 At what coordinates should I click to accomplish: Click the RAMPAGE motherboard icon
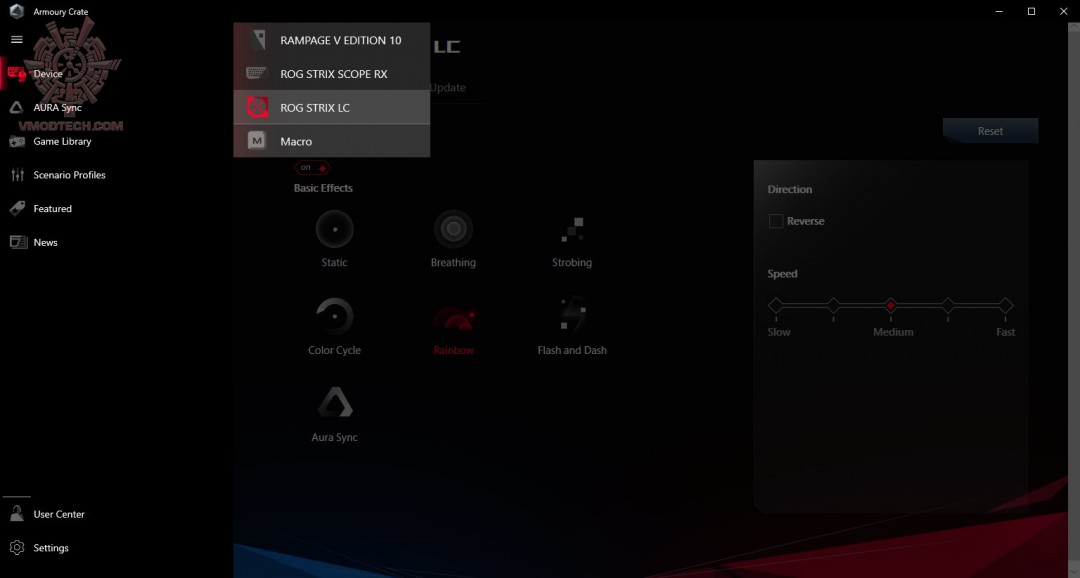(258, 40)
